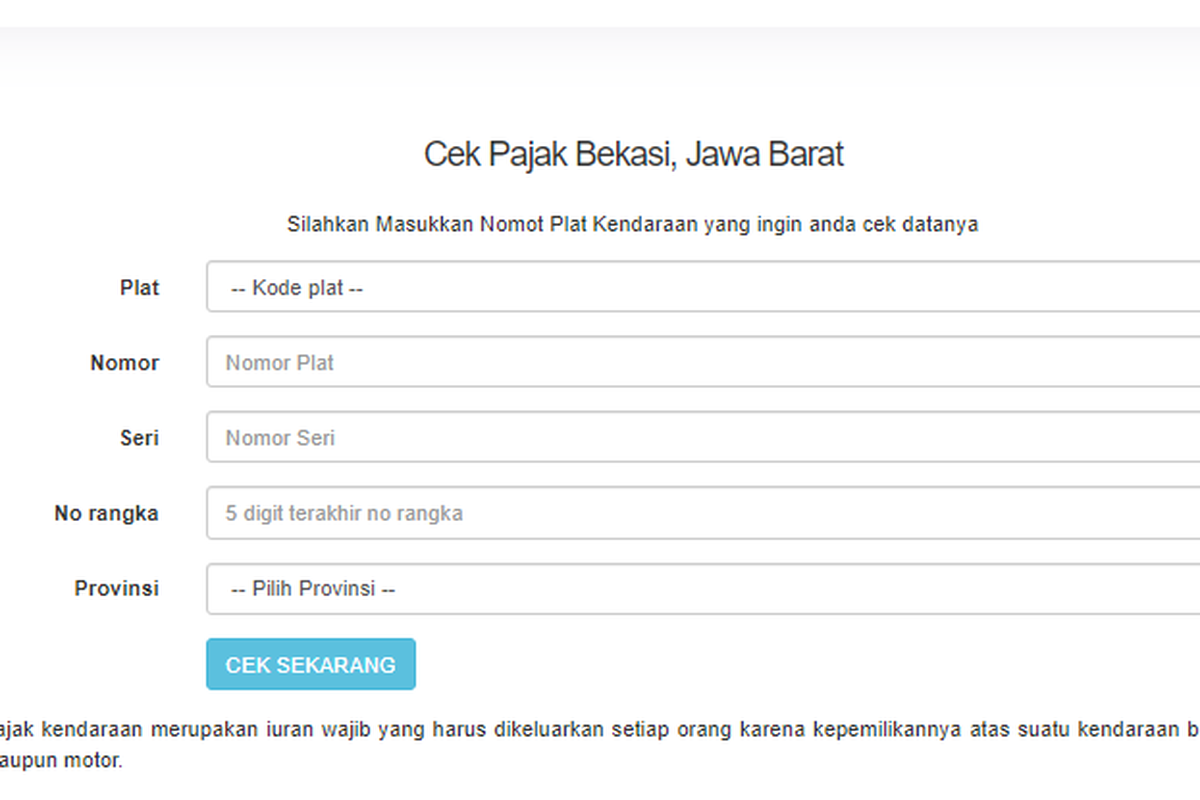Click the Nomor row label

tap(124, 362)
